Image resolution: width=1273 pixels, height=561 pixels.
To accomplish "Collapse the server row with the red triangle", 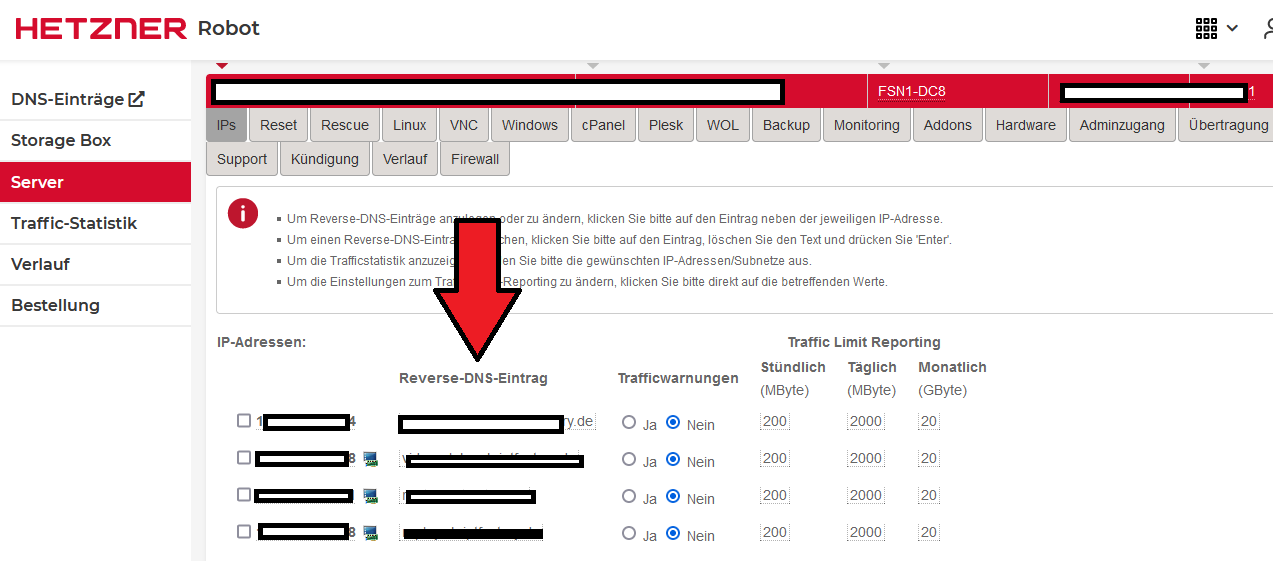I will pos(221,66).
